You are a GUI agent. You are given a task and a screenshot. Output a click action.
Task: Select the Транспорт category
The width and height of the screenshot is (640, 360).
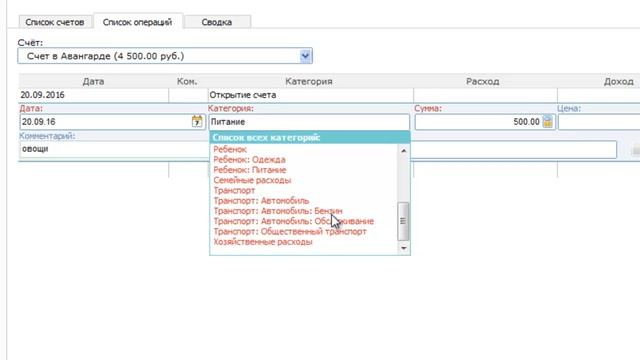[234, 191]
